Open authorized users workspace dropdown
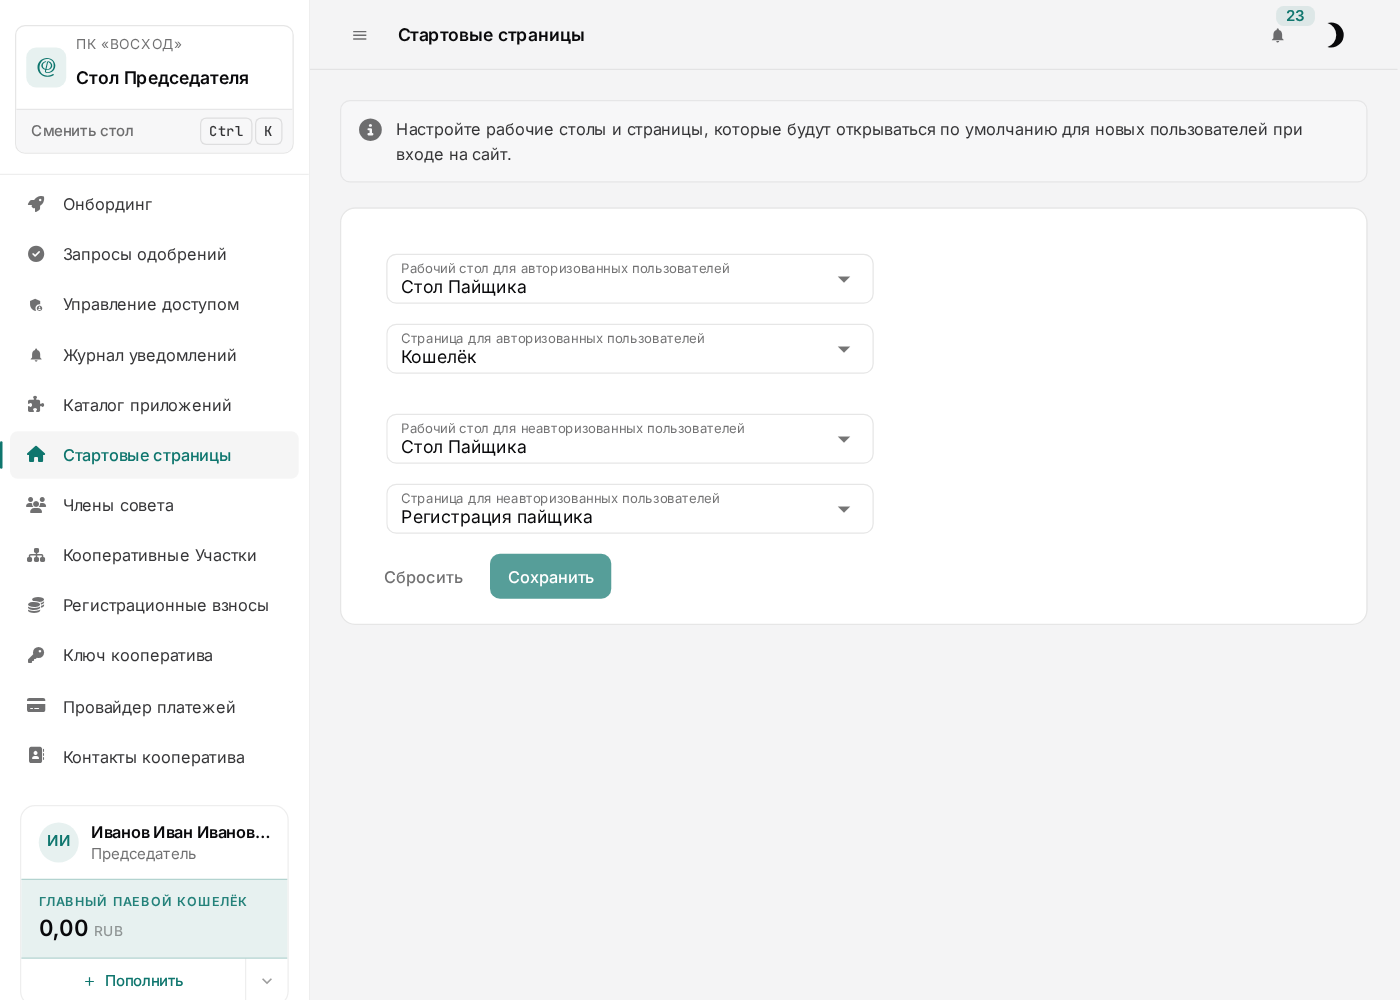This screenshot has height=1000, width=1400. [630, 279]
